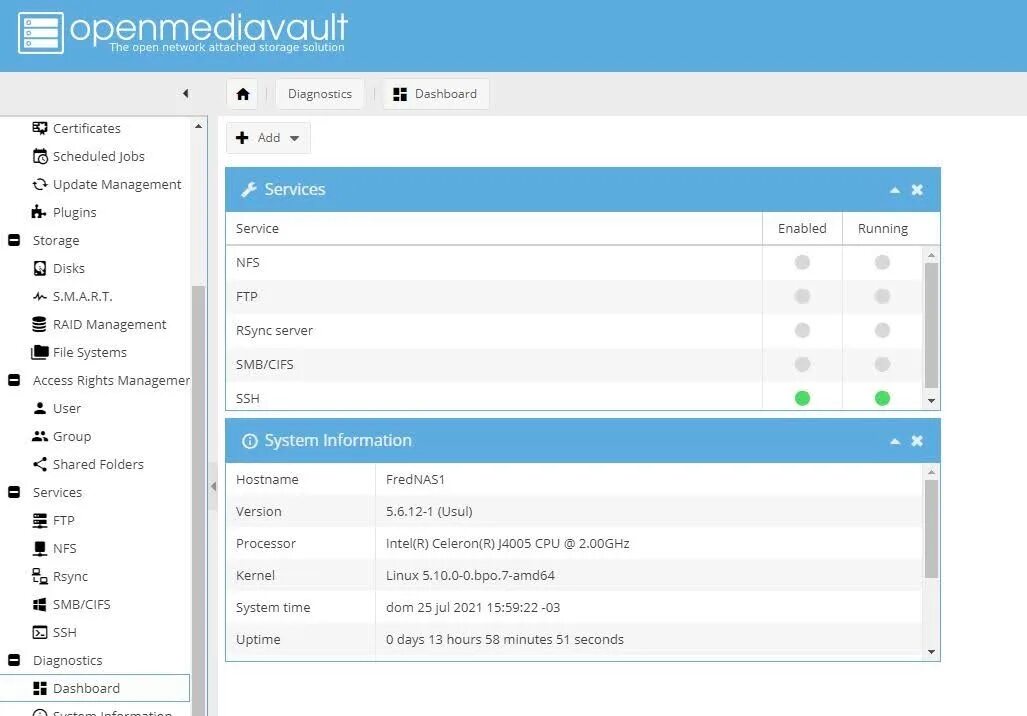This screenshot has height=716, width=1027.
Task: Sort by the Service column header
Action: [494, 228]
